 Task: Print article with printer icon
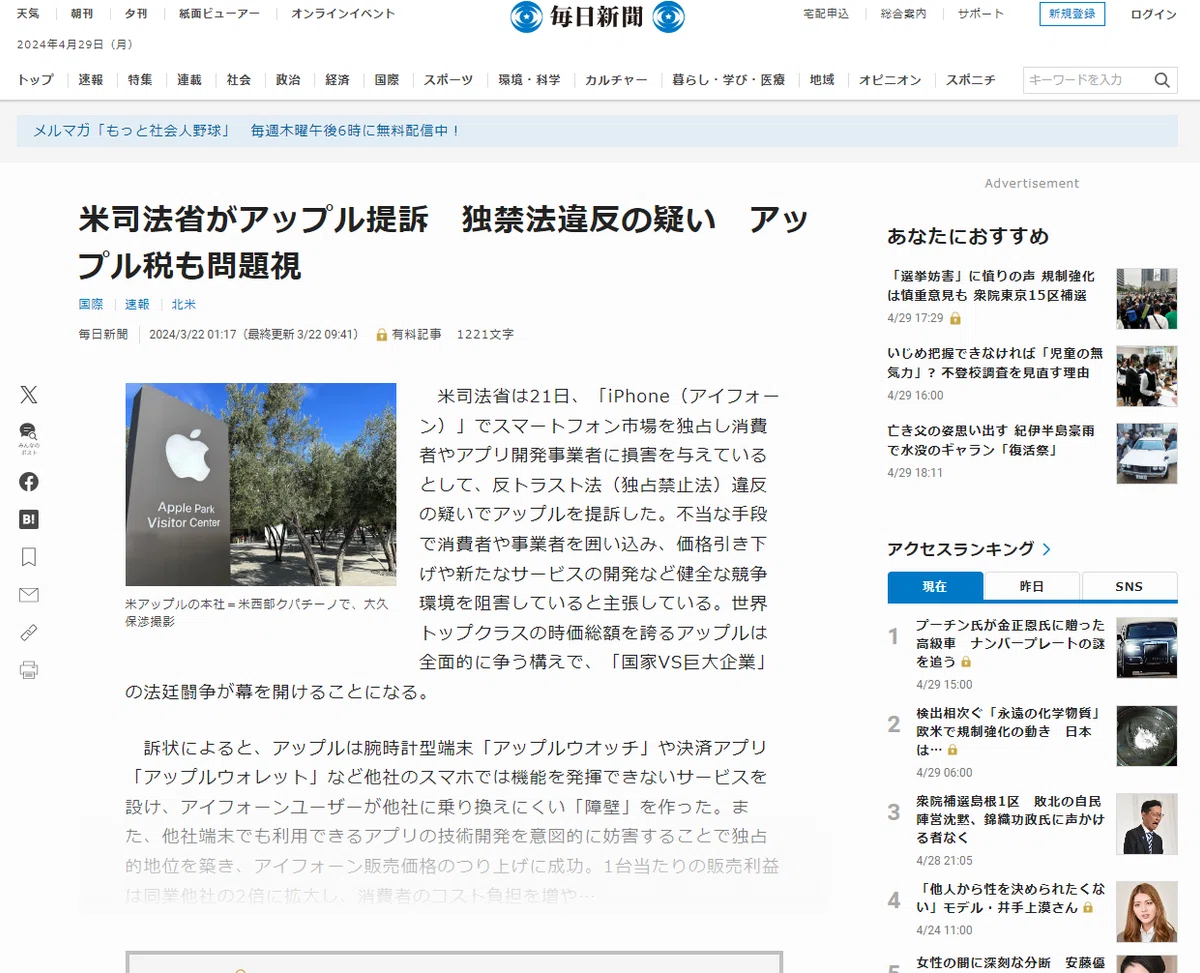click(28, 670)
